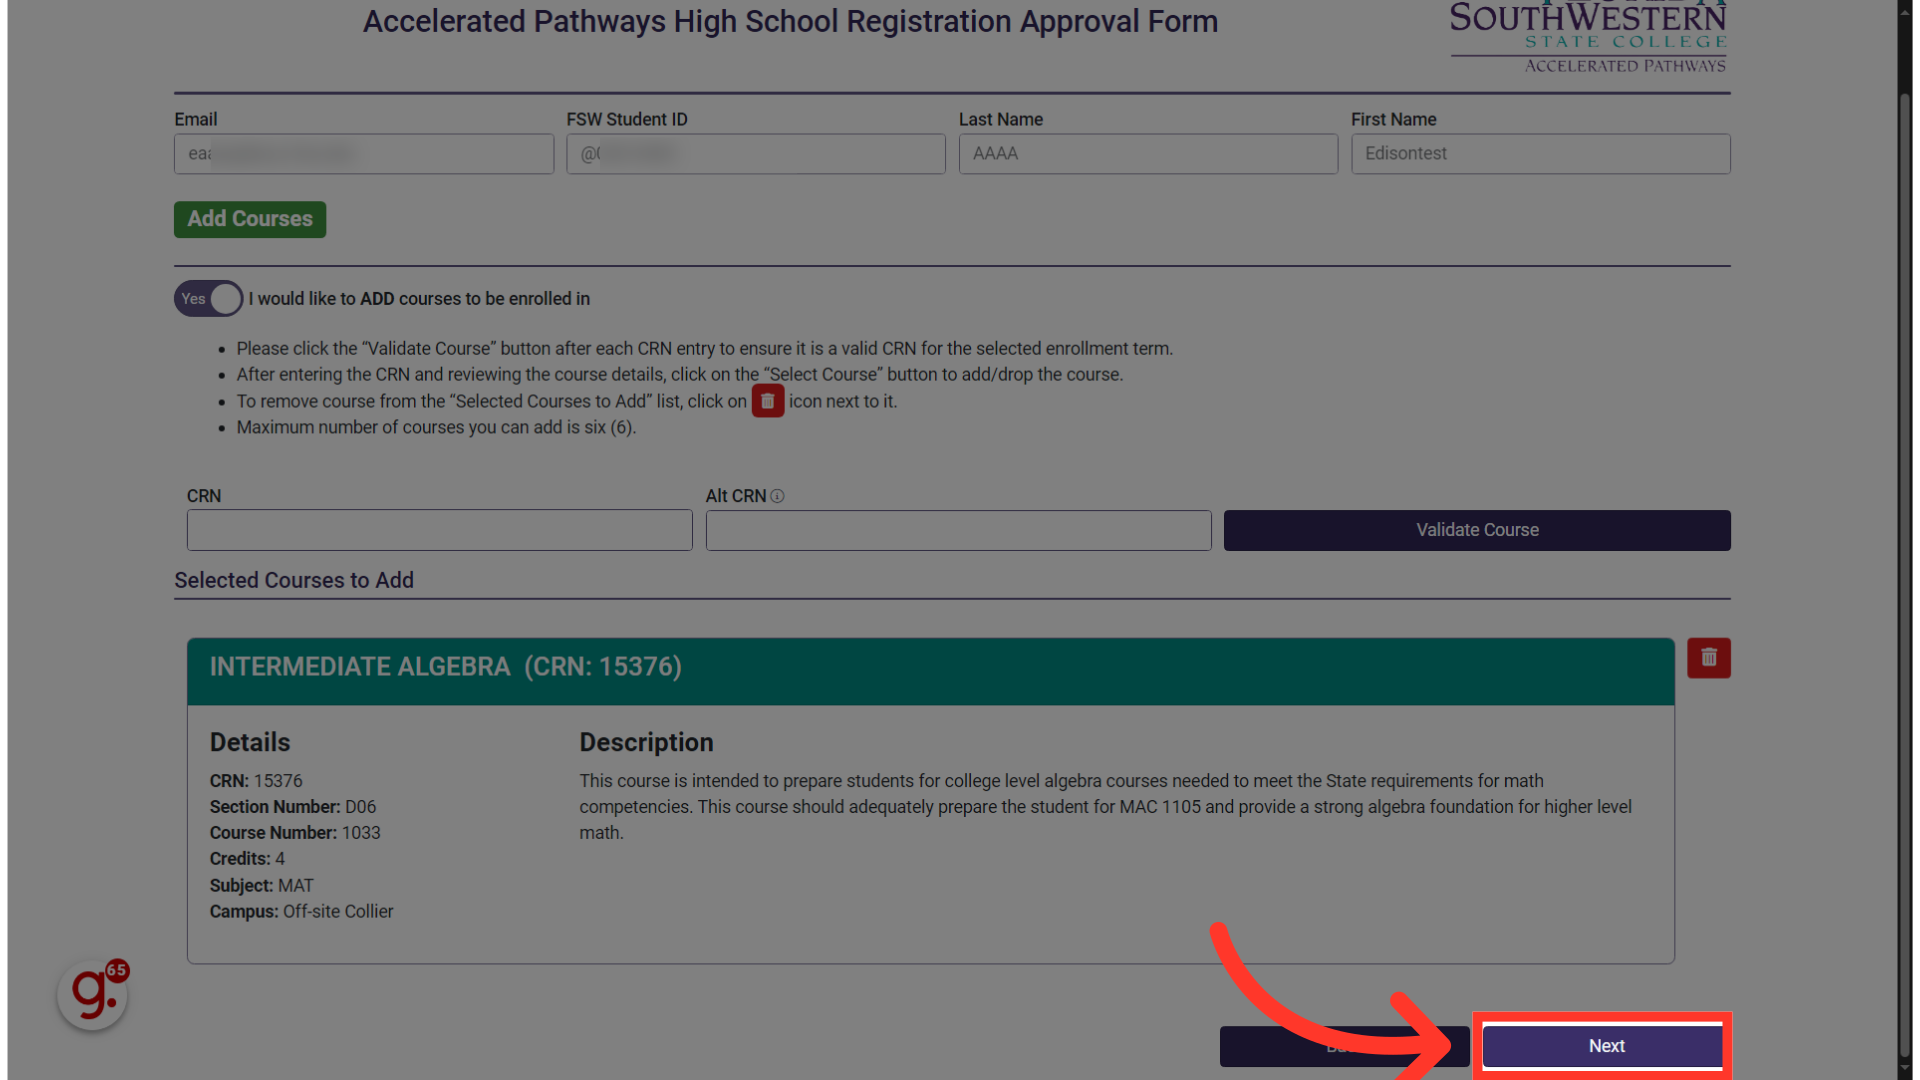Click the Validate Course button

(1477, 530)
